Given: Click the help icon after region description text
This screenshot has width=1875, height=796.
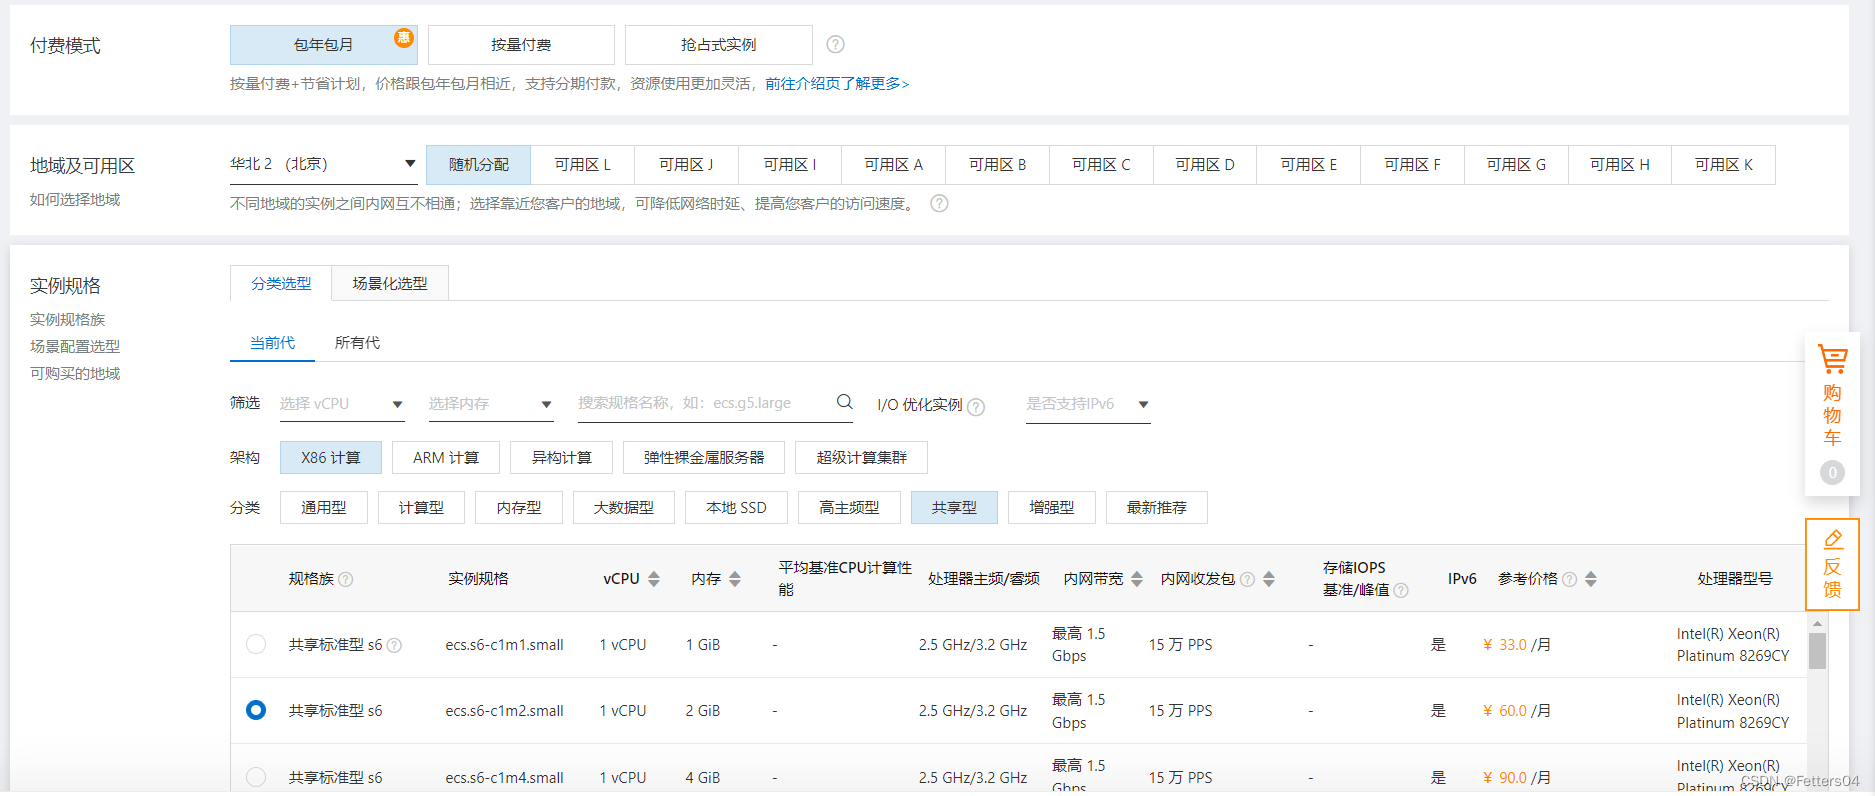Looking at the screenshot, I should click(x=939, y=203).
